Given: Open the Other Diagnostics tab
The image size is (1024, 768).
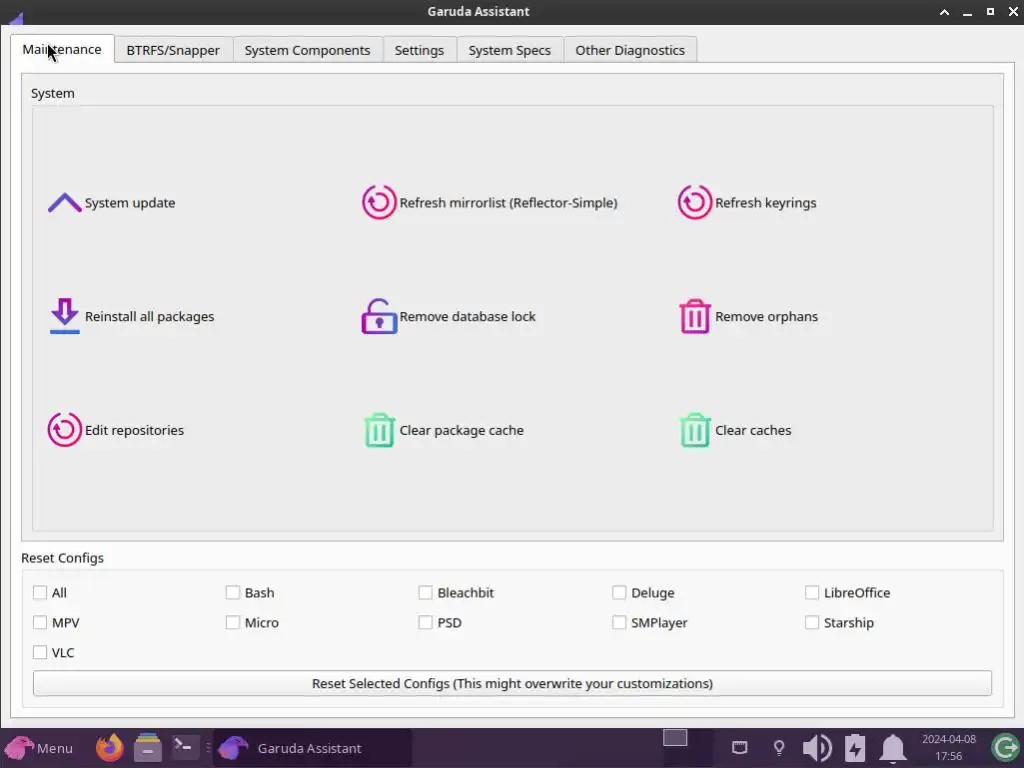Looking at the screenshot, I should [x=630, y=50].
